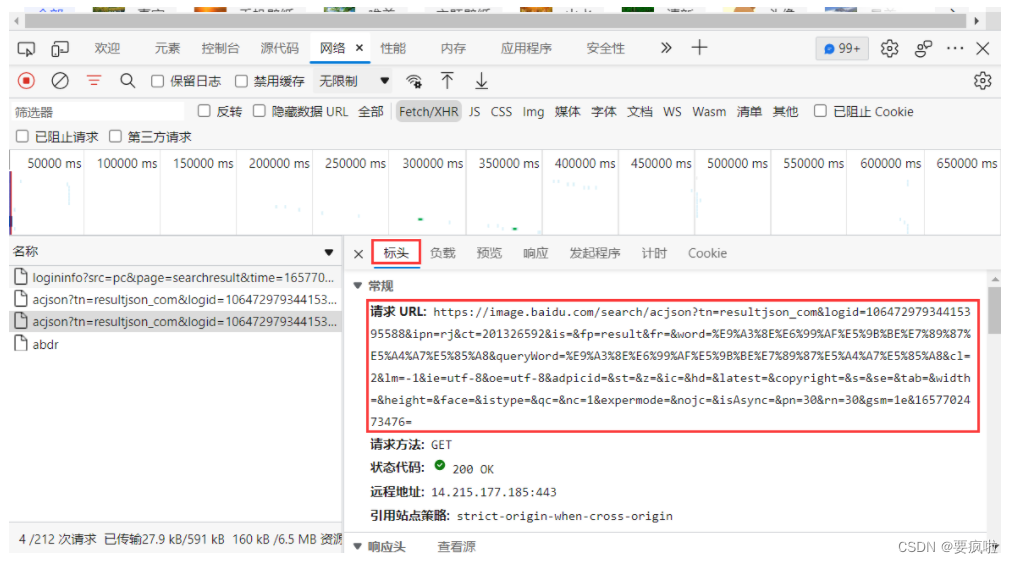This screenshot has width=1013, height=563.
Task: Enable the 禁用缓存 checkbox
Action: coord(241,81)
